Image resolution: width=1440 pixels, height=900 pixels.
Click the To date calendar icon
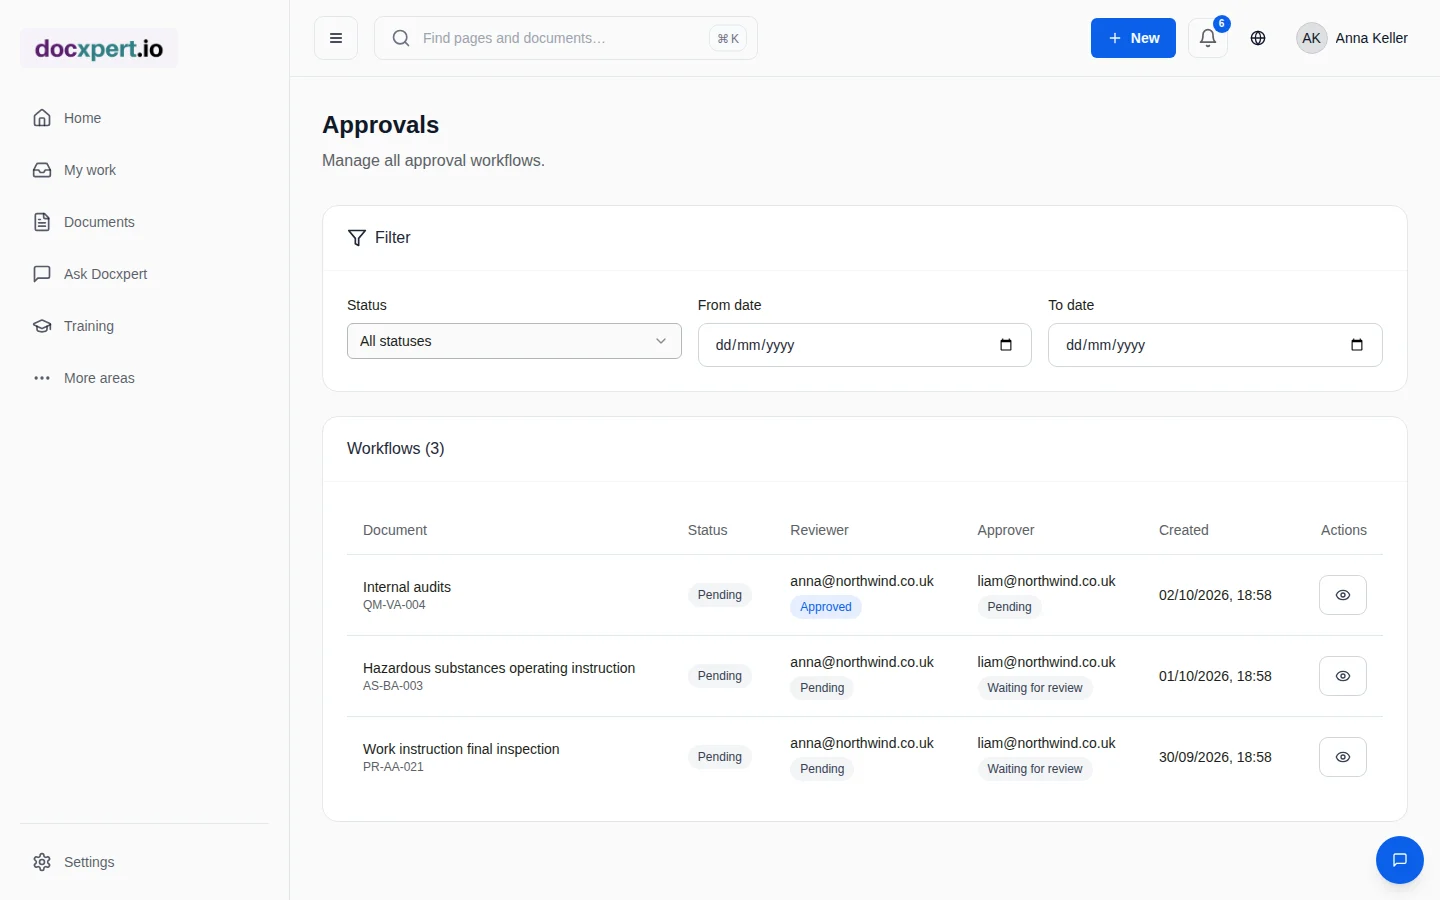point(1357,345)
